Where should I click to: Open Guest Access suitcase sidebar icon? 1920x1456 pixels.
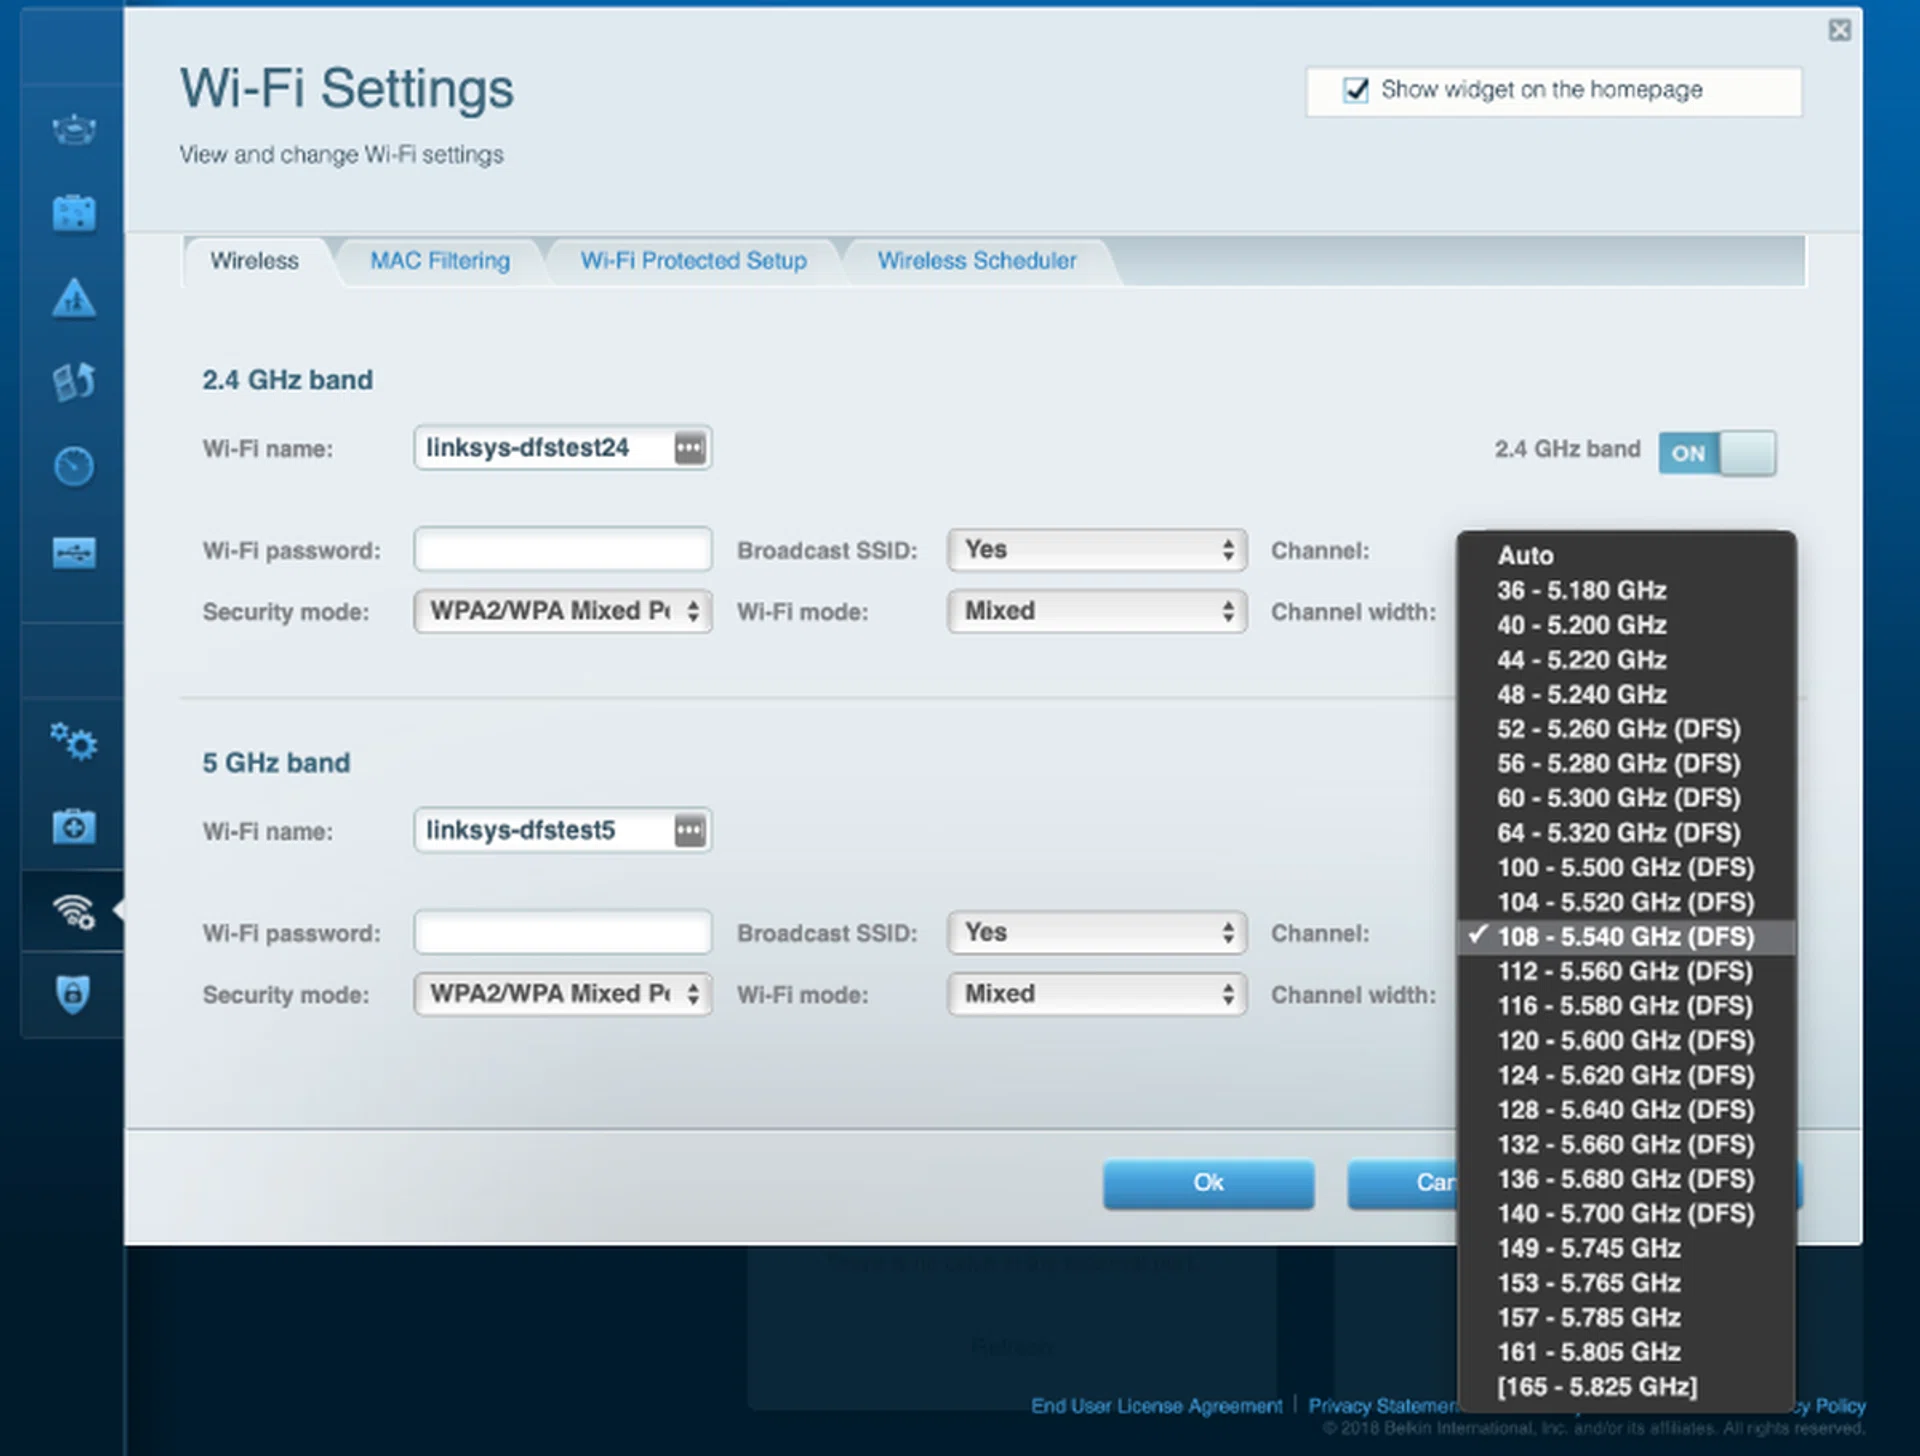(x=73, y=213)
